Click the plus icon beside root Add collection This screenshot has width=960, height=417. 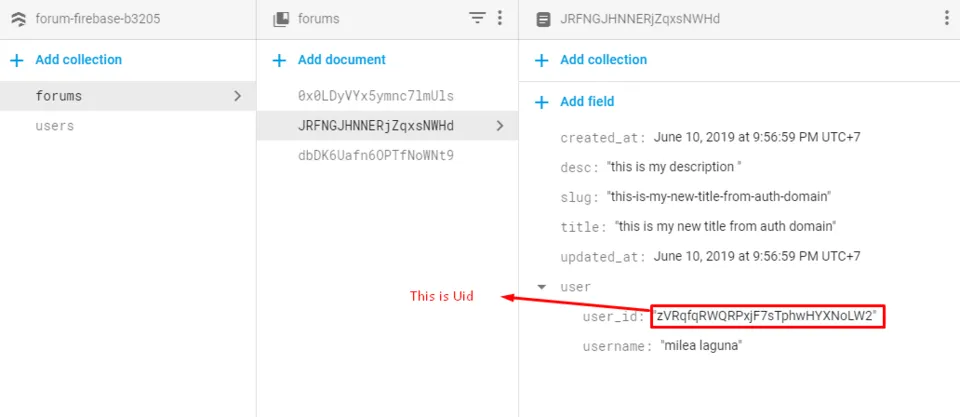tap(17, 60)
